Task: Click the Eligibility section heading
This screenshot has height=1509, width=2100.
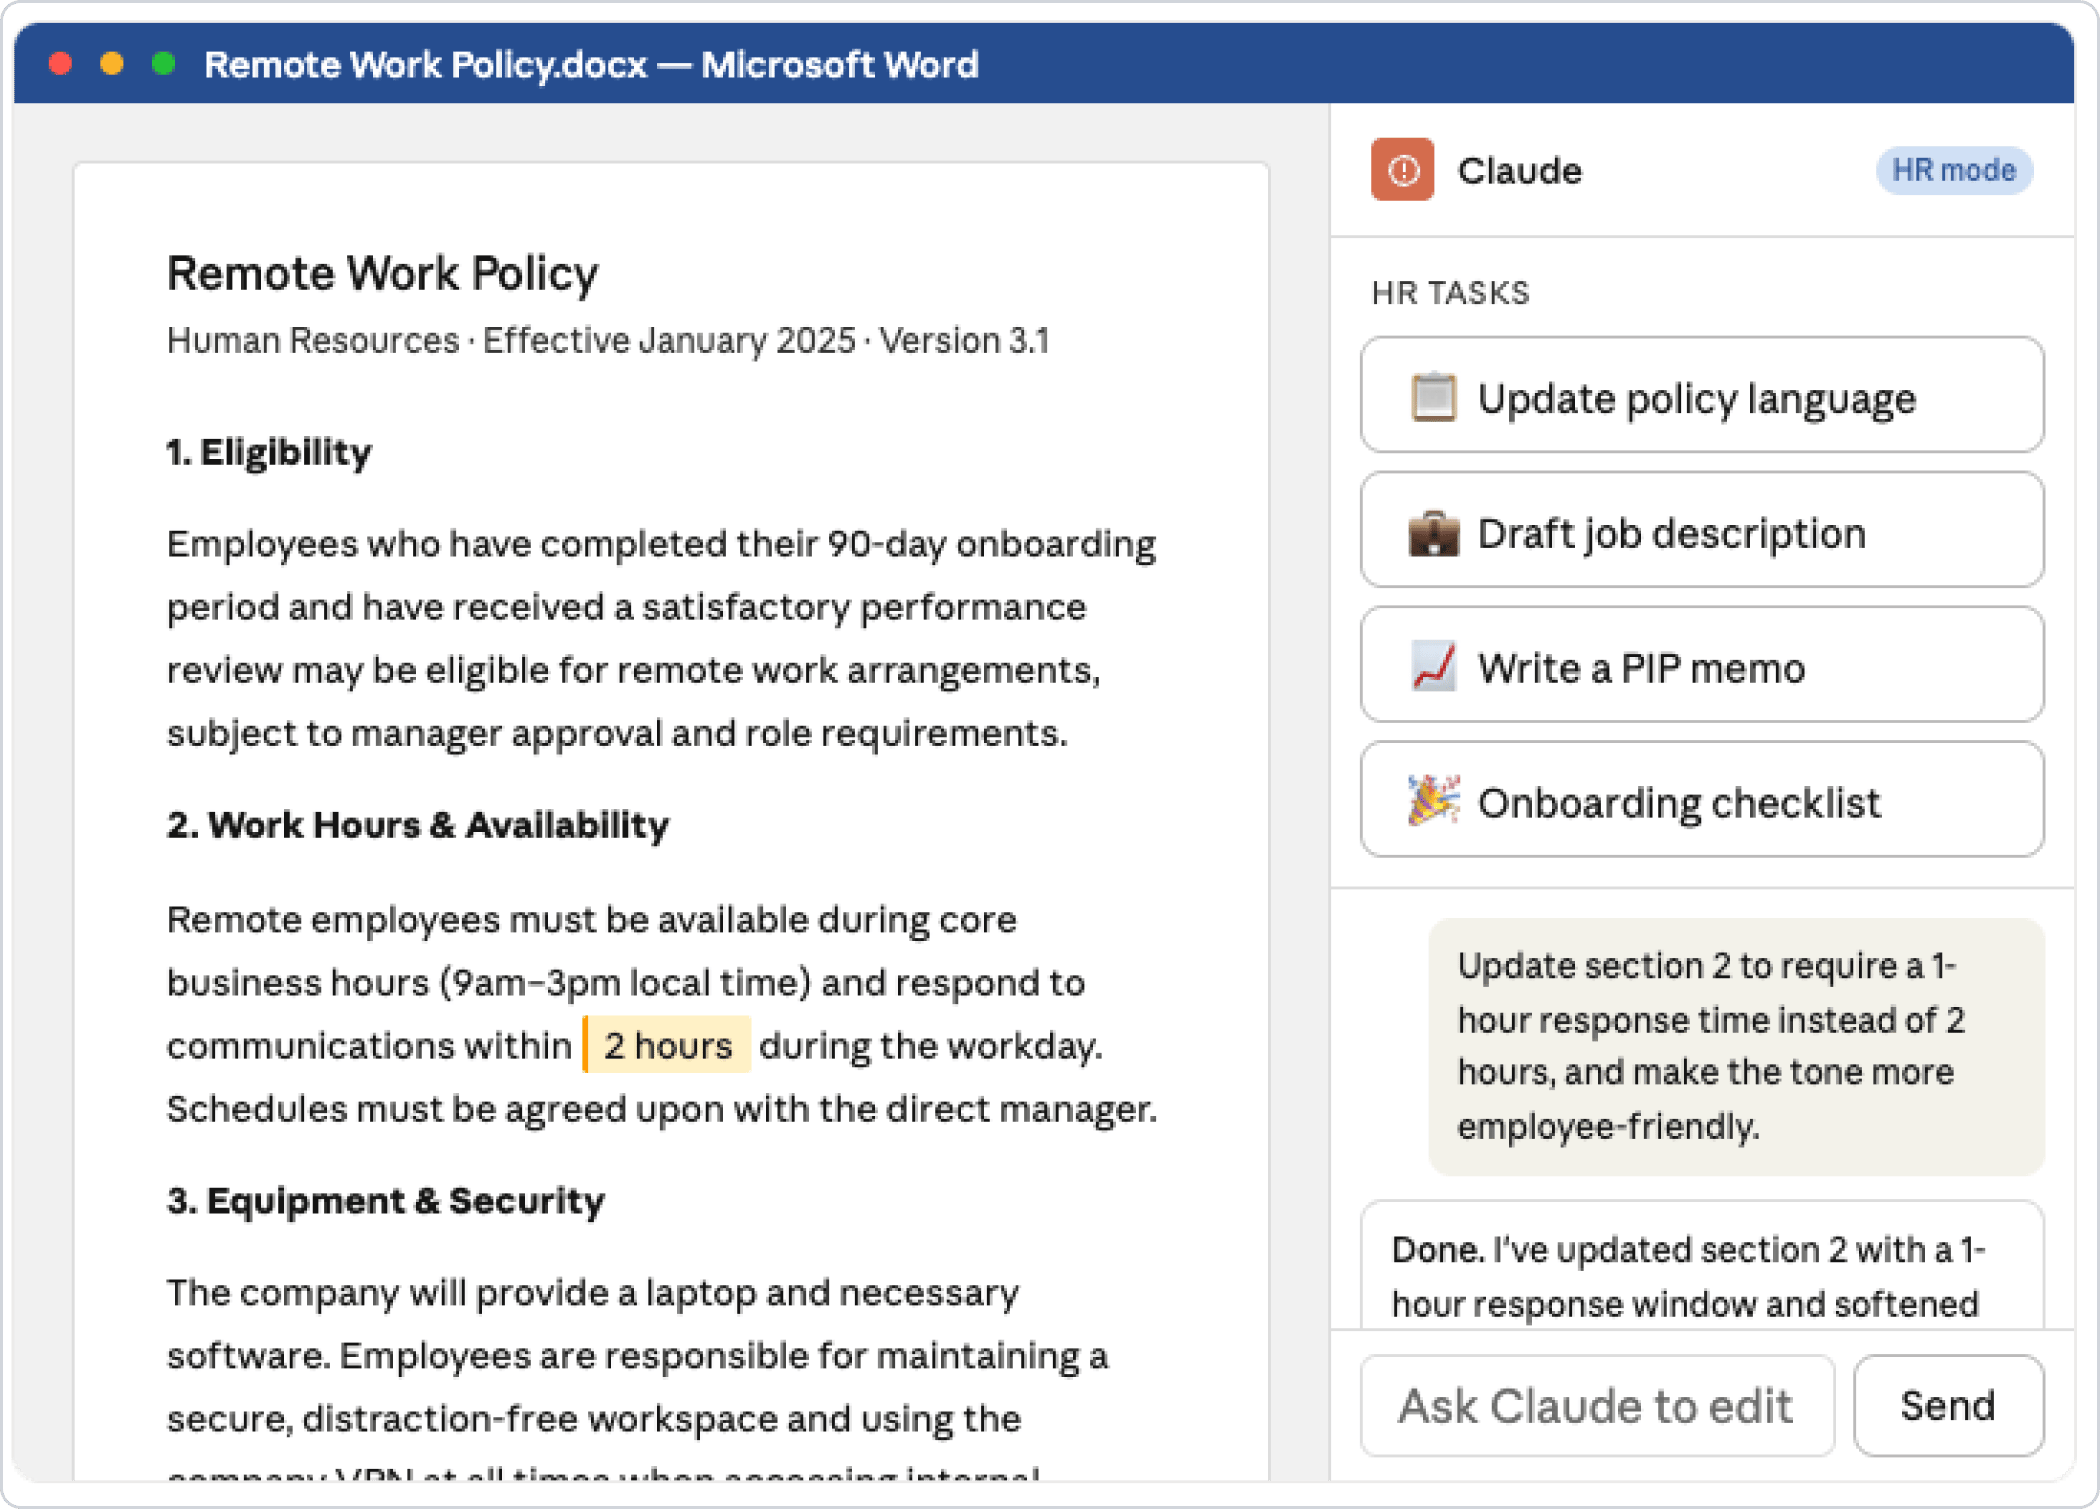Action: [x=268, y=452]
